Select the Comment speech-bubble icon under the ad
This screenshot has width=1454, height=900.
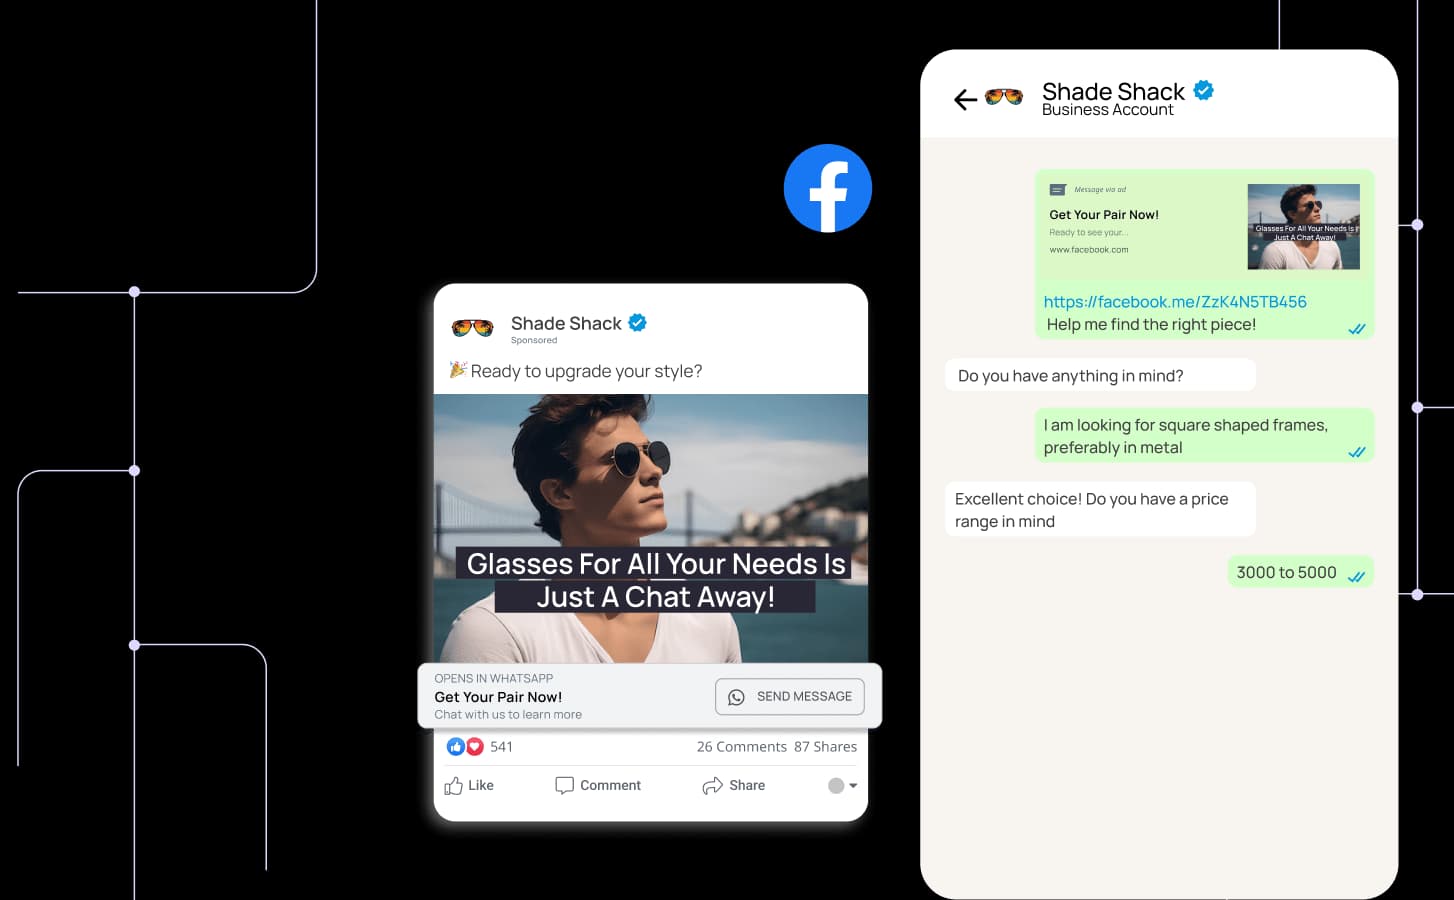tap(564, 785)
